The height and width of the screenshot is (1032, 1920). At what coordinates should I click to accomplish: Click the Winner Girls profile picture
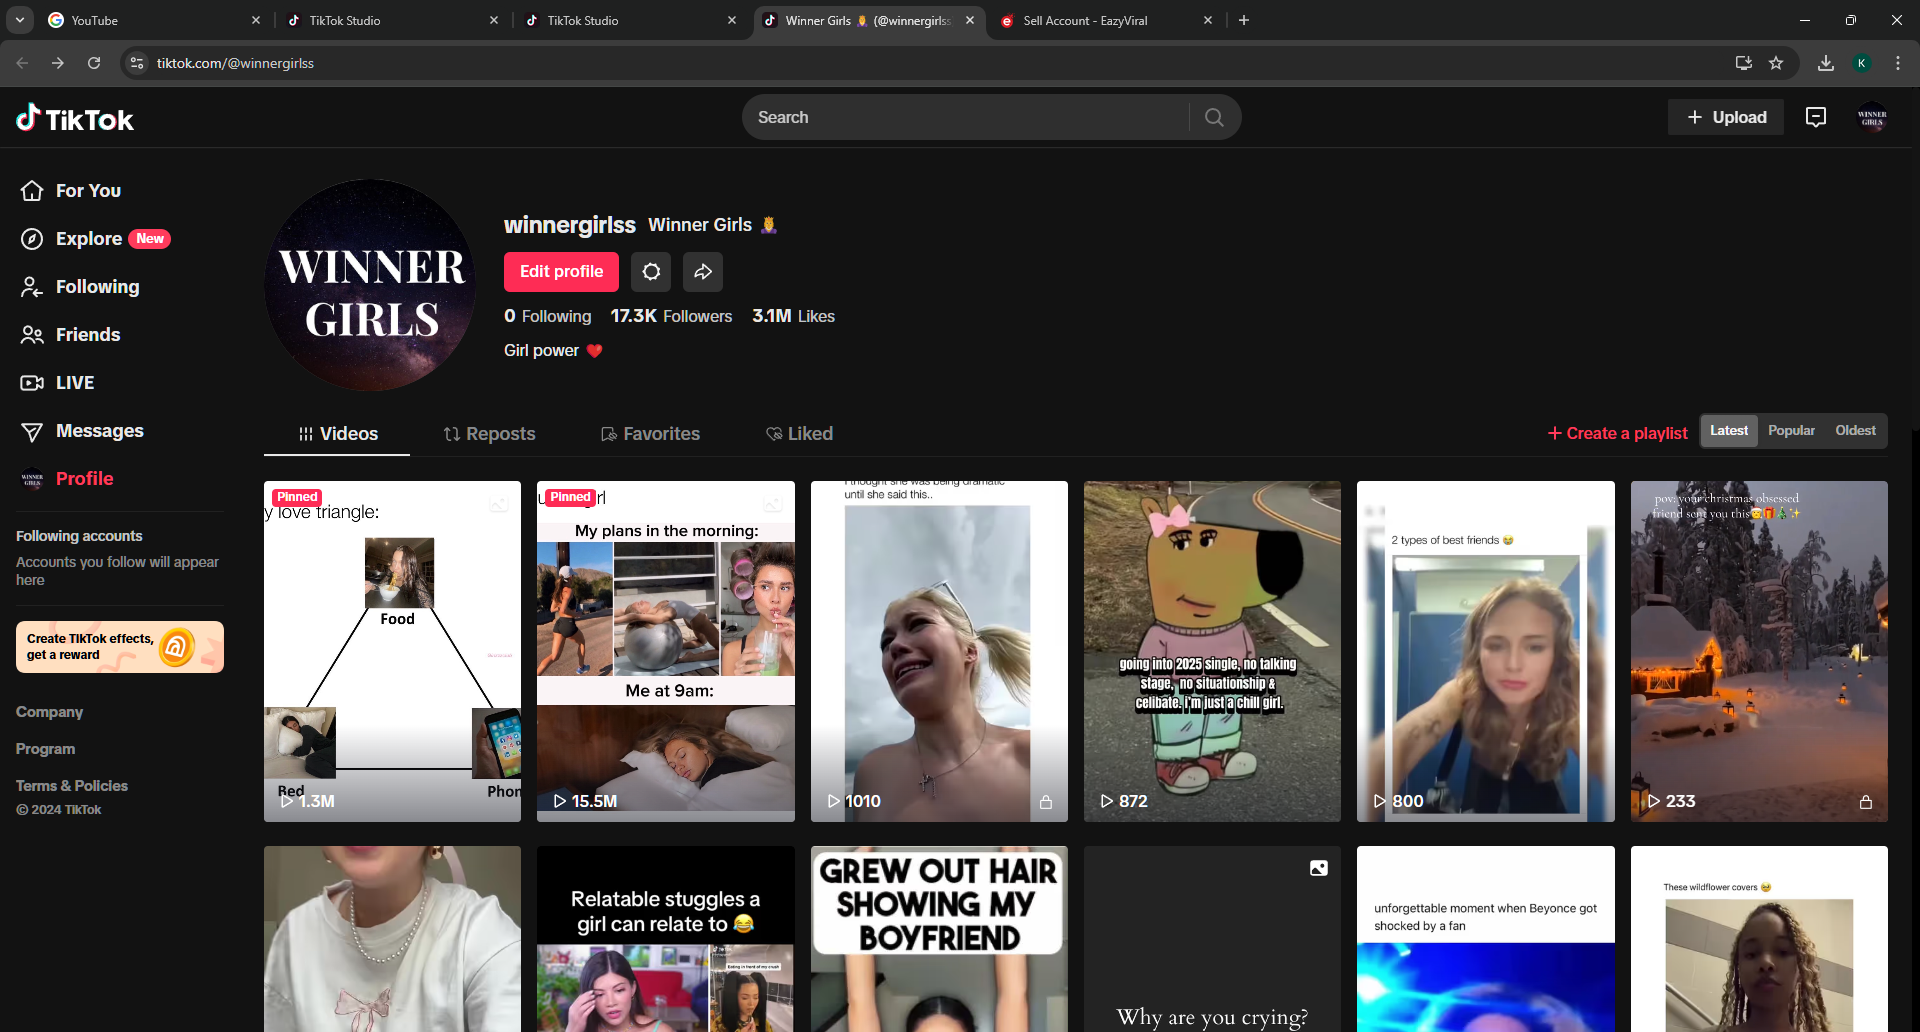pos(370,285)
